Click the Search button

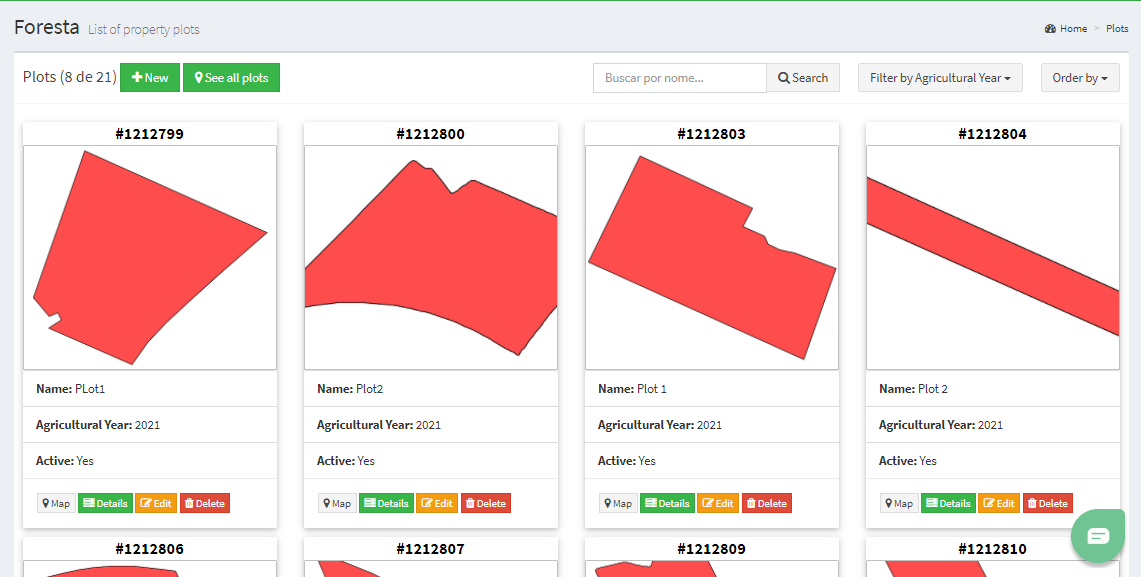pos(803,78)
